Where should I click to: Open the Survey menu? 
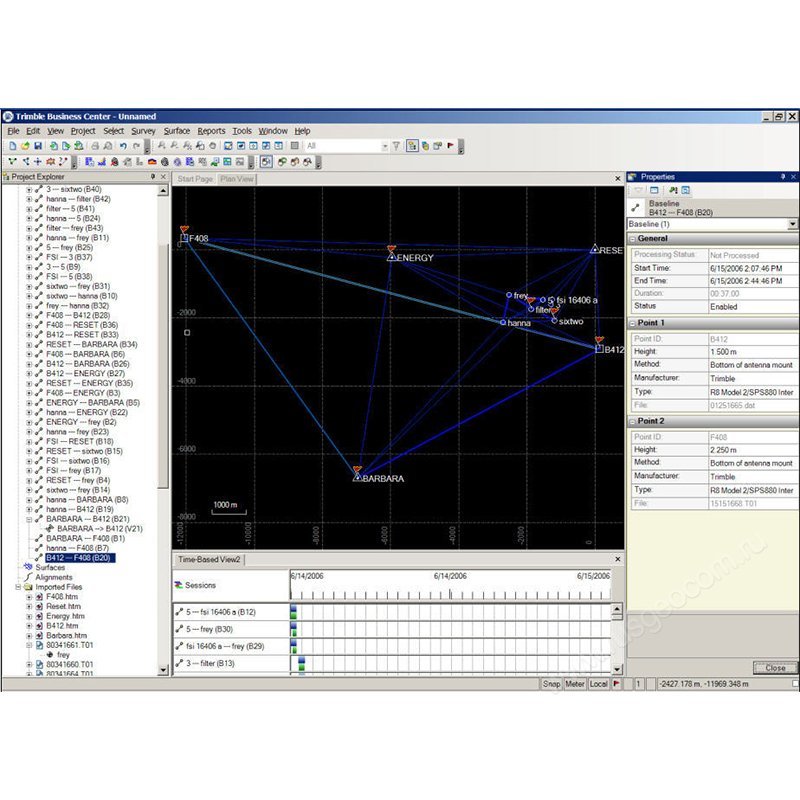coord(143,131)
